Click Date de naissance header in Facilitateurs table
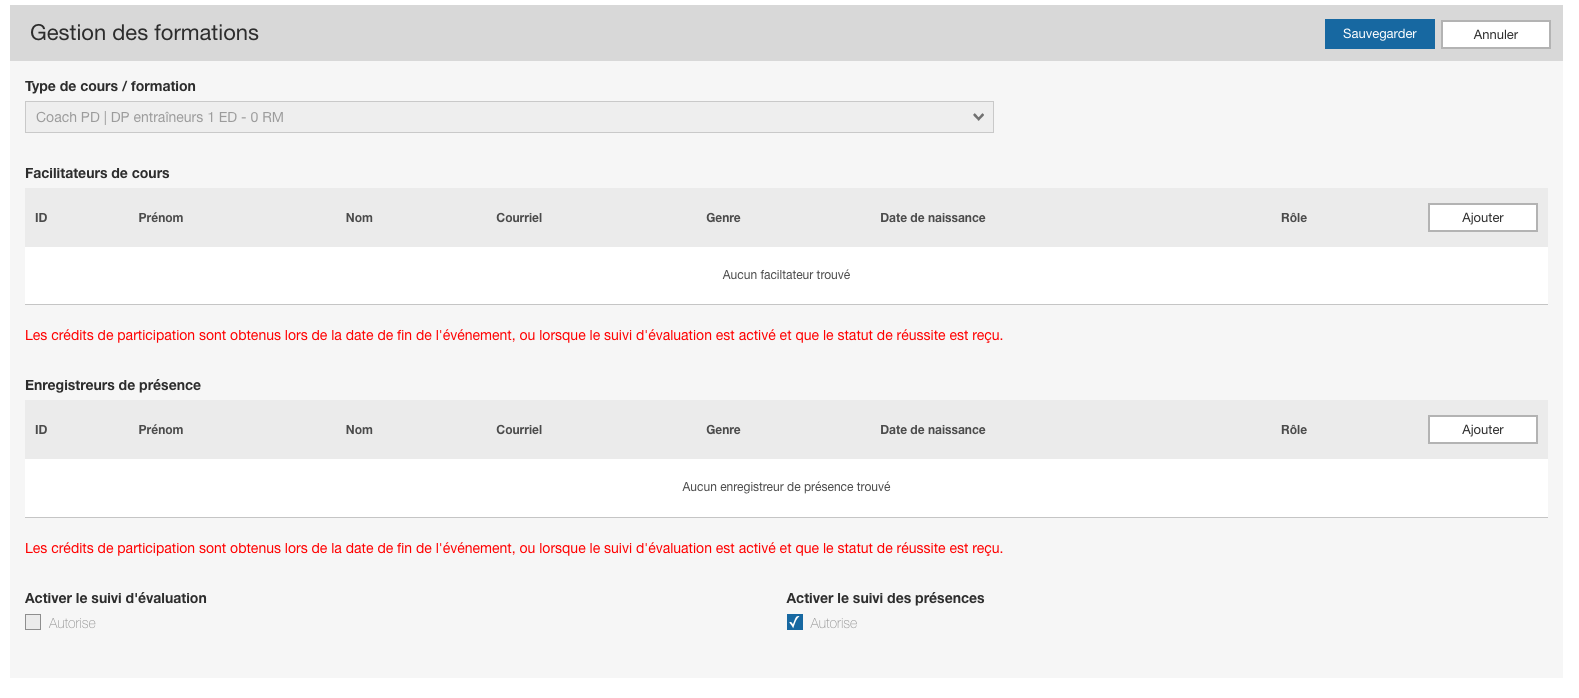 (932, 218)
